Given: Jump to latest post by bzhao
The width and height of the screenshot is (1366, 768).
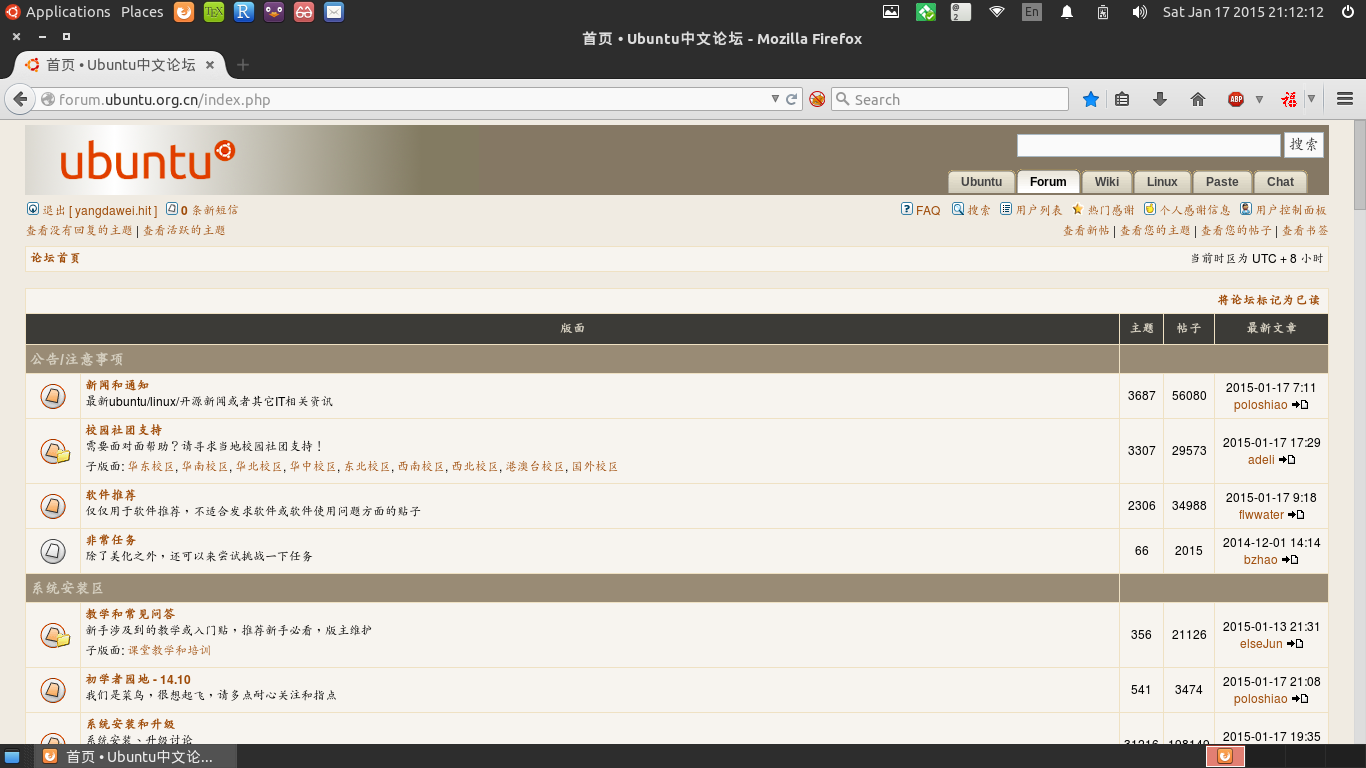Looking at the screenshot, I should [x=1290, y=560].
